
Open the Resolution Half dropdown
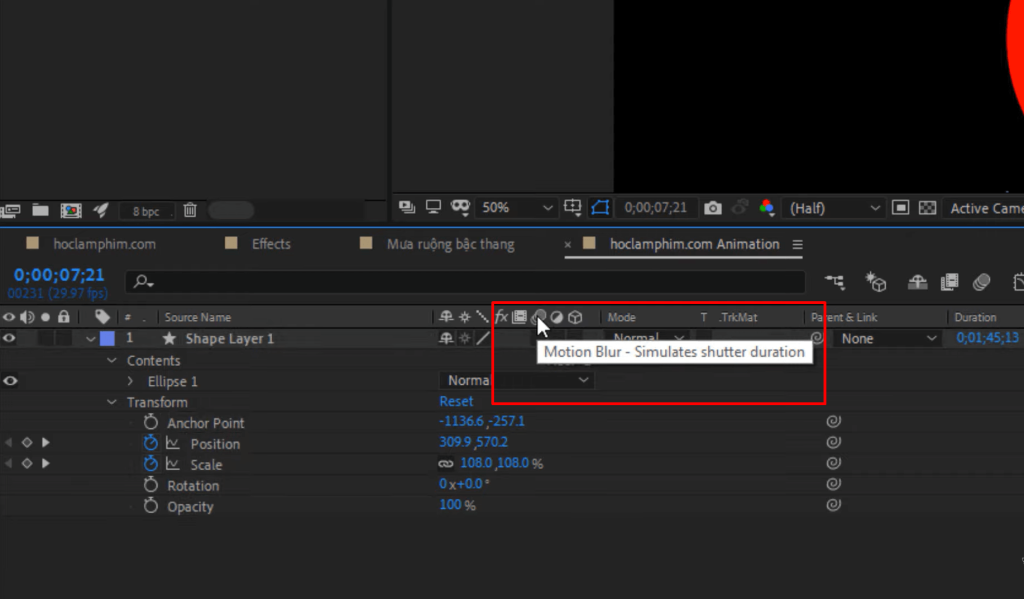[833, 207]
